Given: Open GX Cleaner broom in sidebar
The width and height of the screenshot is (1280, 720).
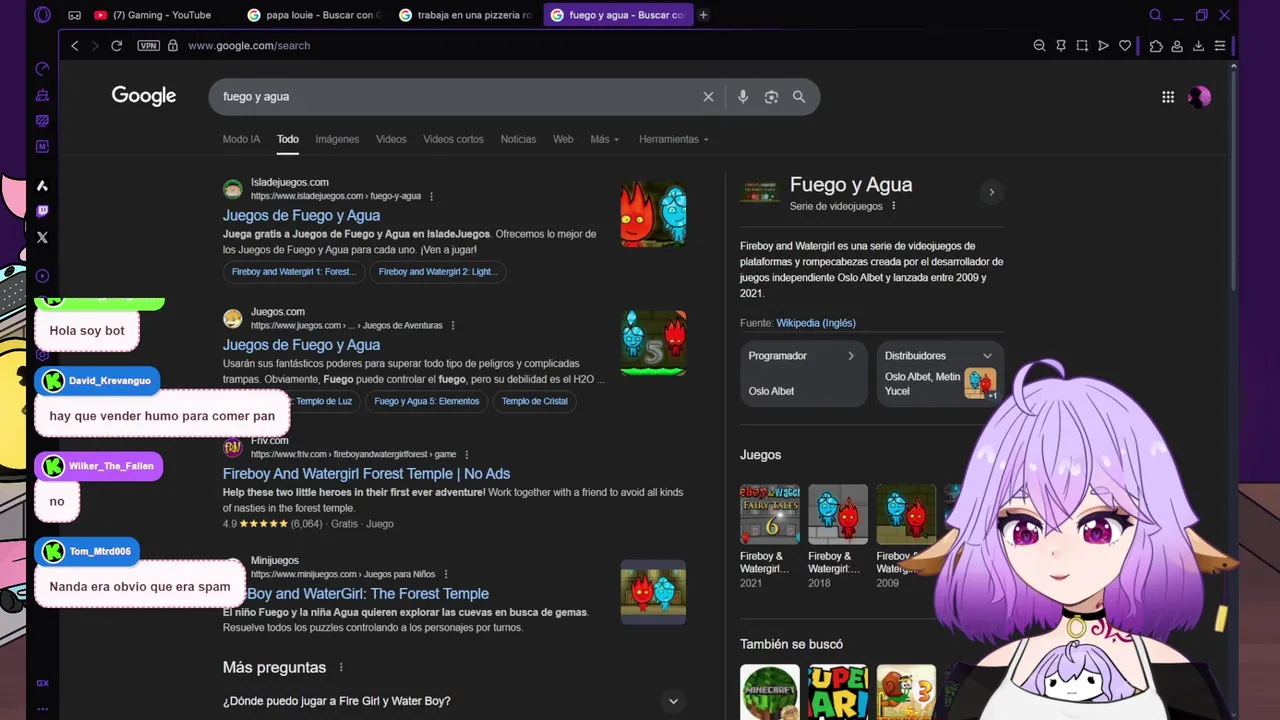Looking at the screenshot, I should pyautogui.click(x=42, y=95).
